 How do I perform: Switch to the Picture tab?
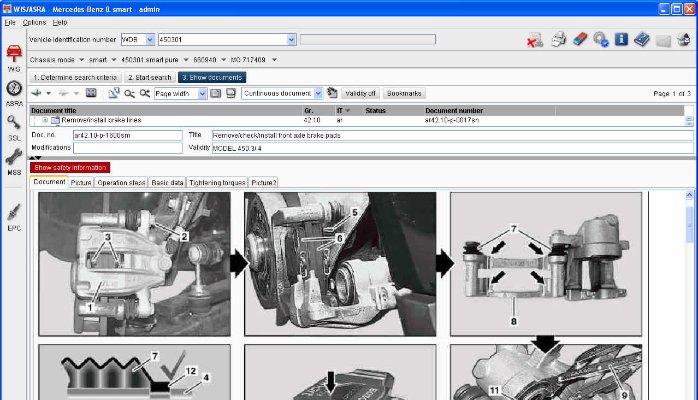click(81, 182)
